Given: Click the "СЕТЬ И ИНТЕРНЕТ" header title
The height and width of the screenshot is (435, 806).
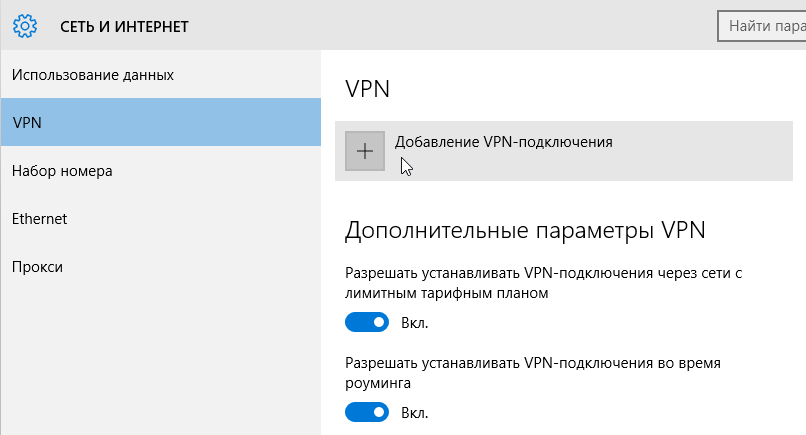Looking at the screenshot, I should click(124, 27).
